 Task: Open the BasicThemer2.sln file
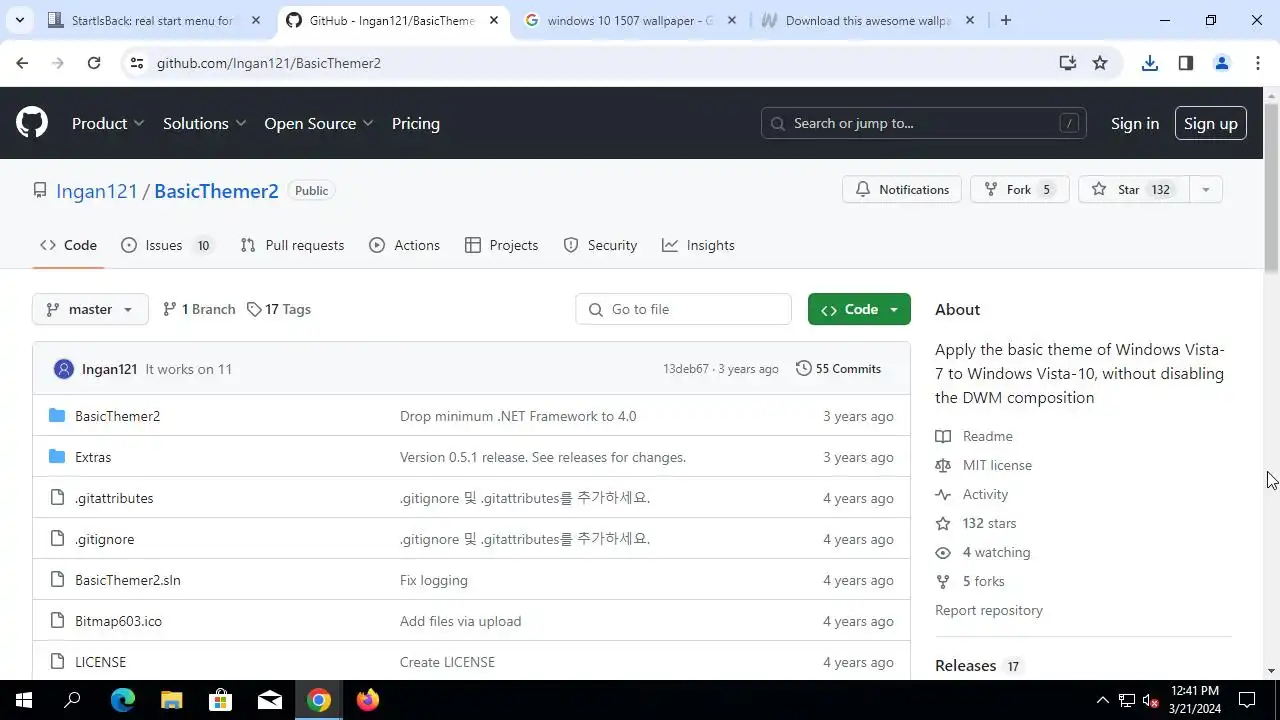tap(128, 580)
